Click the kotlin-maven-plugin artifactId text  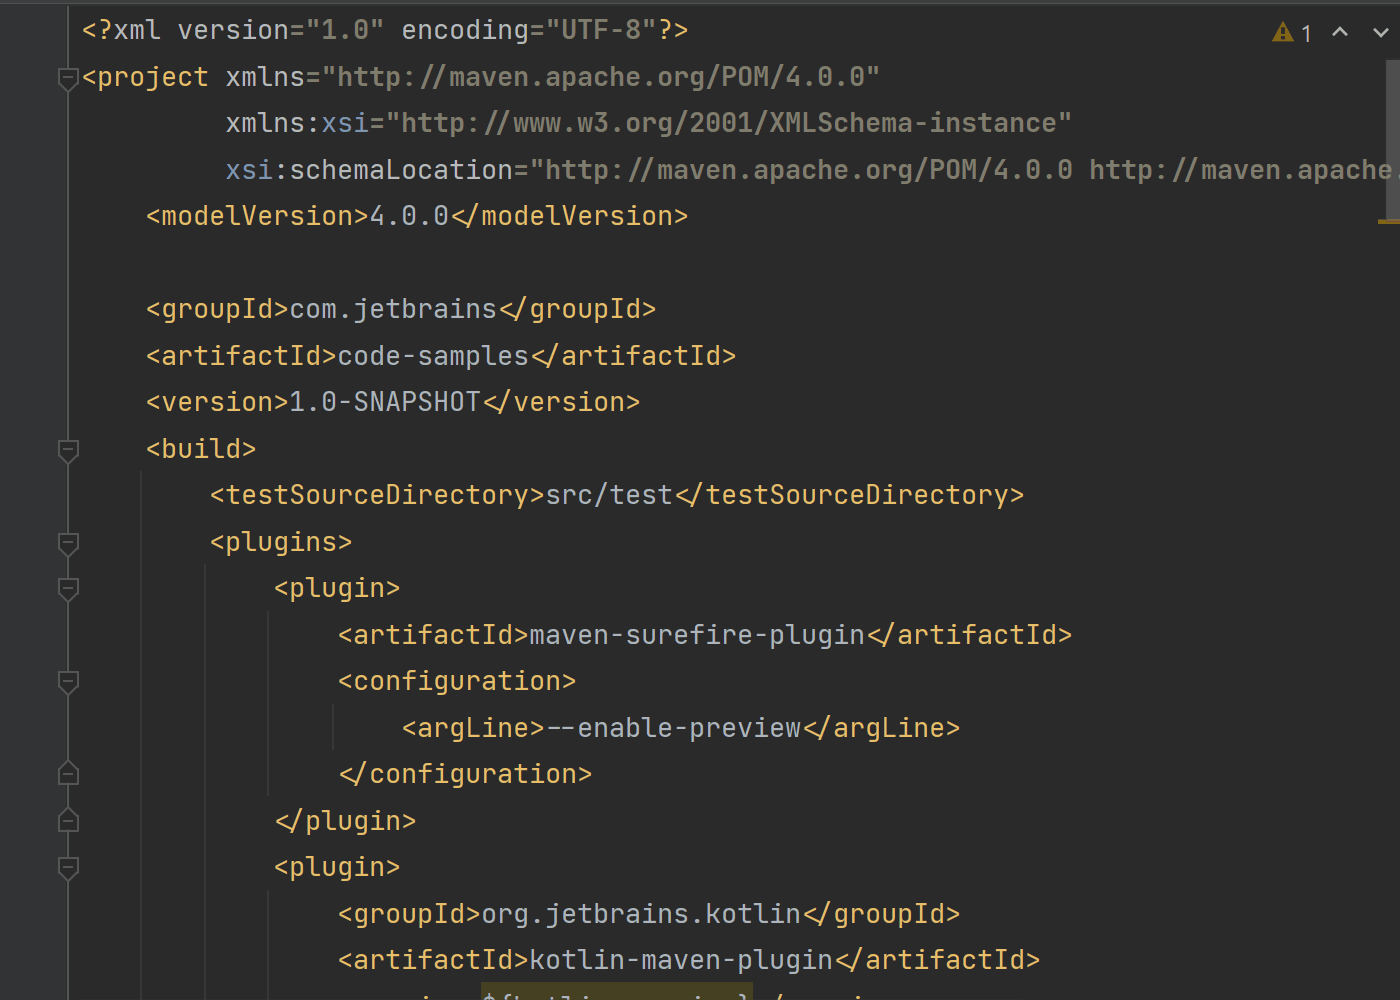pos(681,960)
